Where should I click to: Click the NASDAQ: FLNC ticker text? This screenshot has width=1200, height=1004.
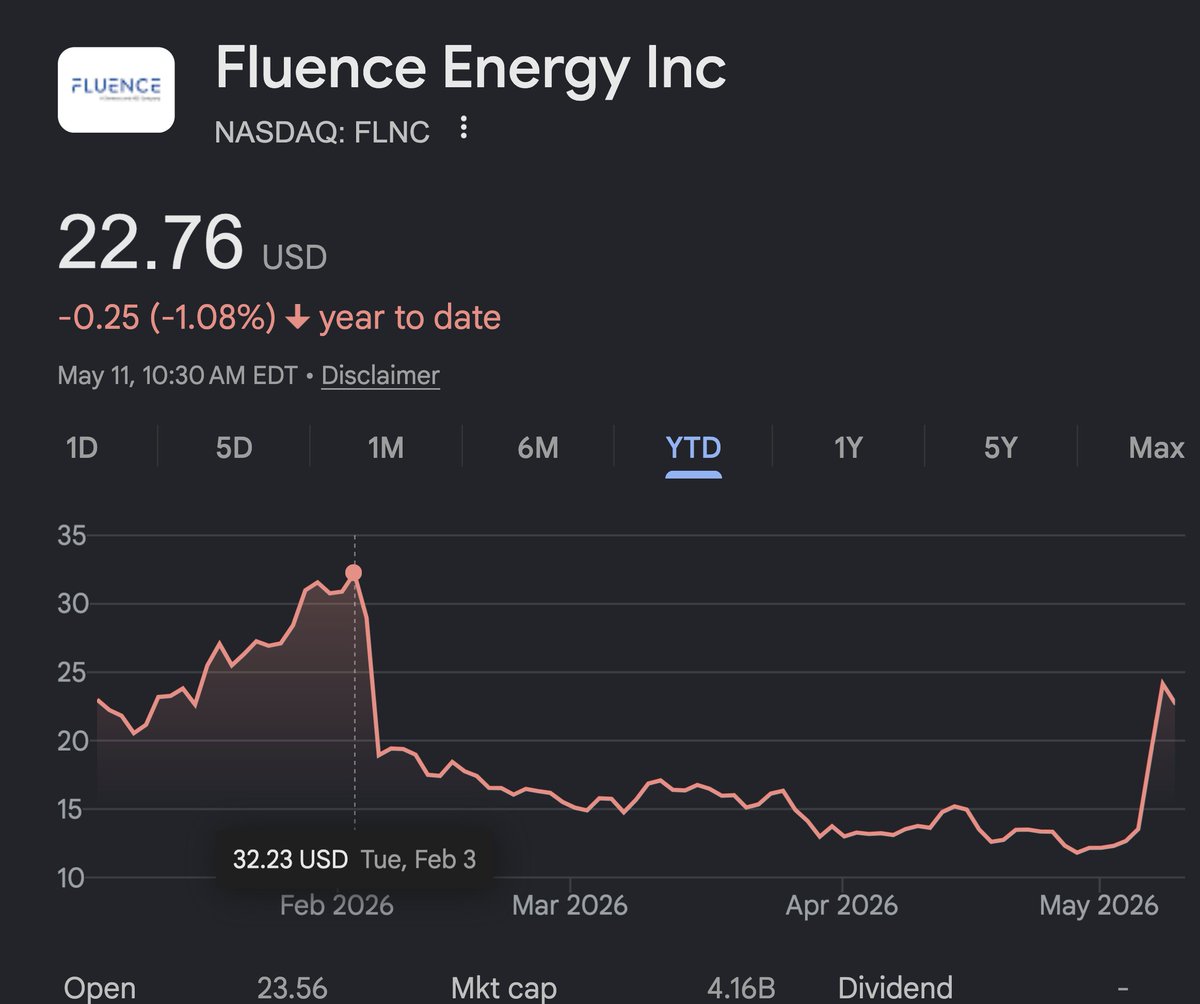pos(322,131)
